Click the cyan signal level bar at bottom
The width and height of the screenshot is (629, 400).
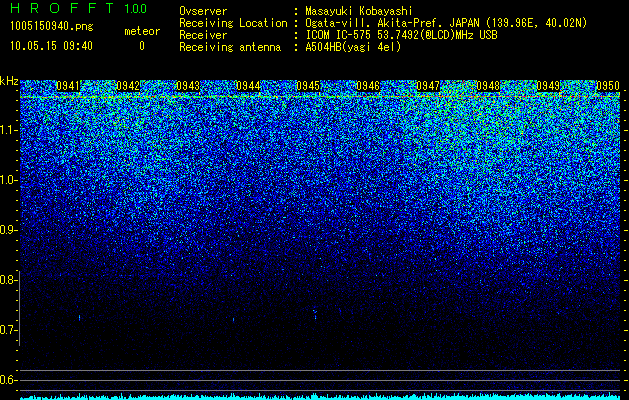(x=321, y=397)
